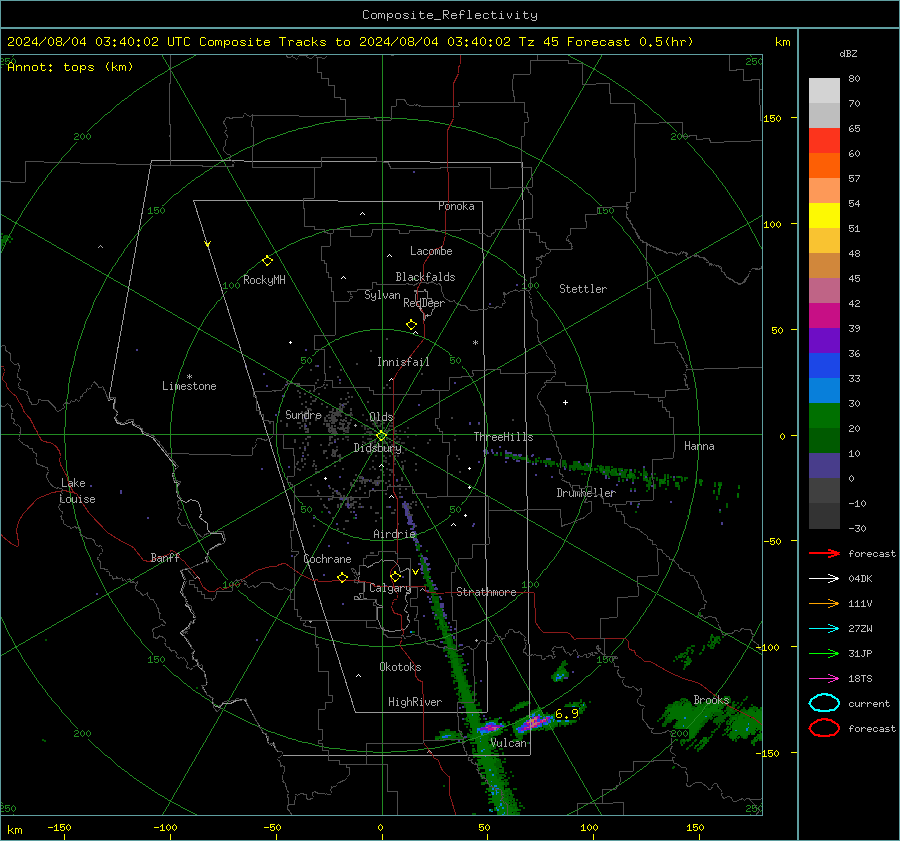
Task: Click the Vulcan label
Action: point(509,743)
